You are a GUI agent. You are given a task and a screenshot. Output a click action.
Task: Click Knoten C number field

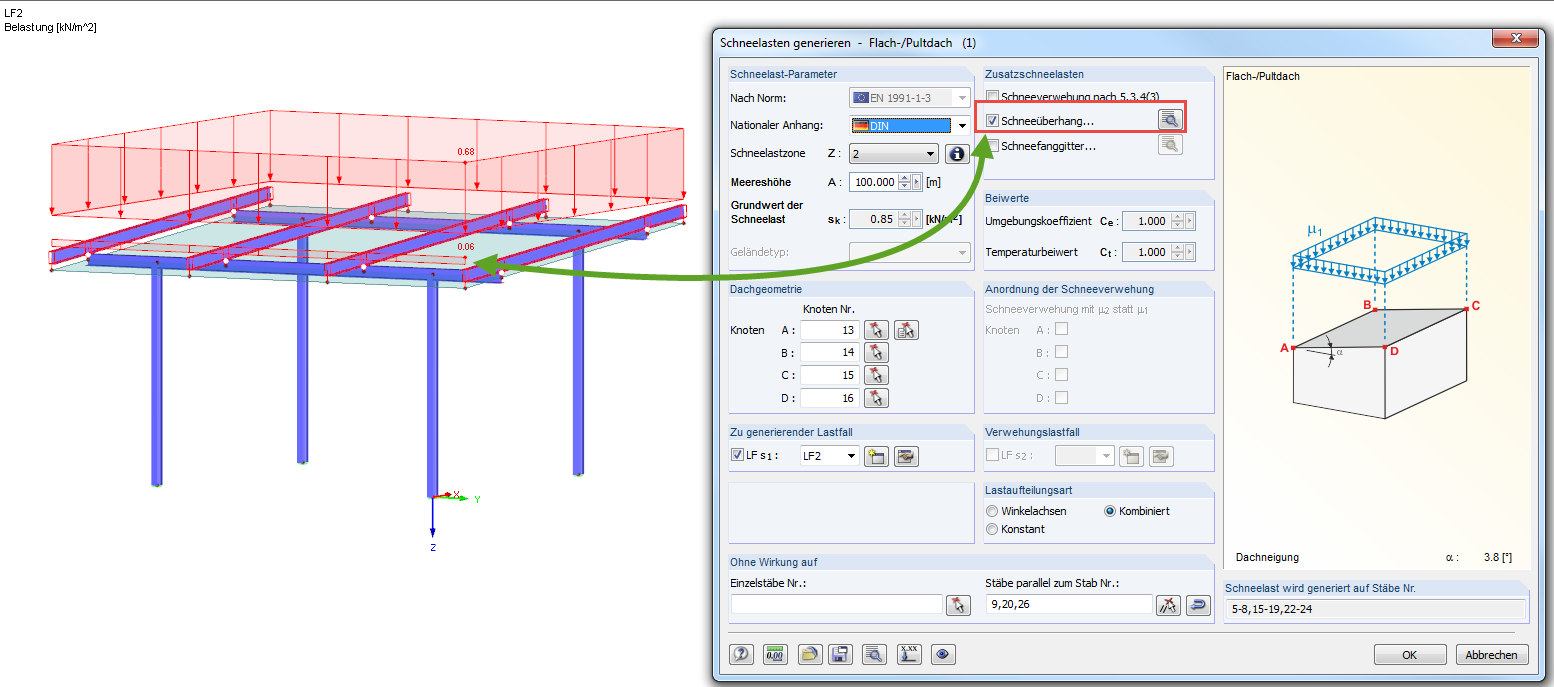(830, 376)
